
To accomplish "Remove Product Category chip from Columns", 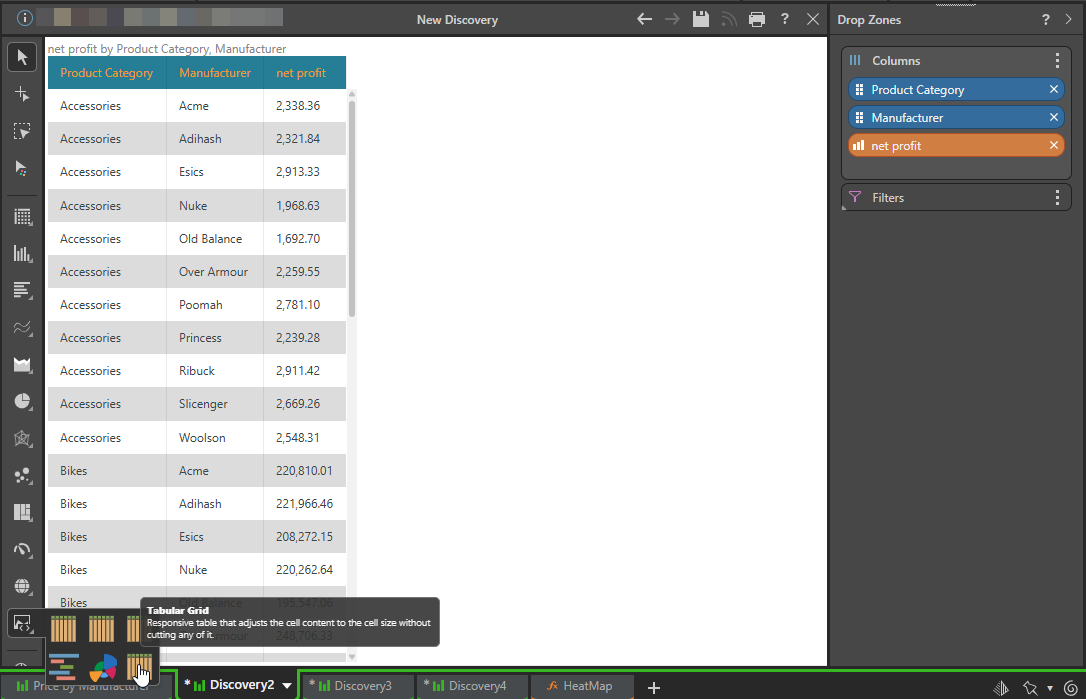I will (1053, 89).
